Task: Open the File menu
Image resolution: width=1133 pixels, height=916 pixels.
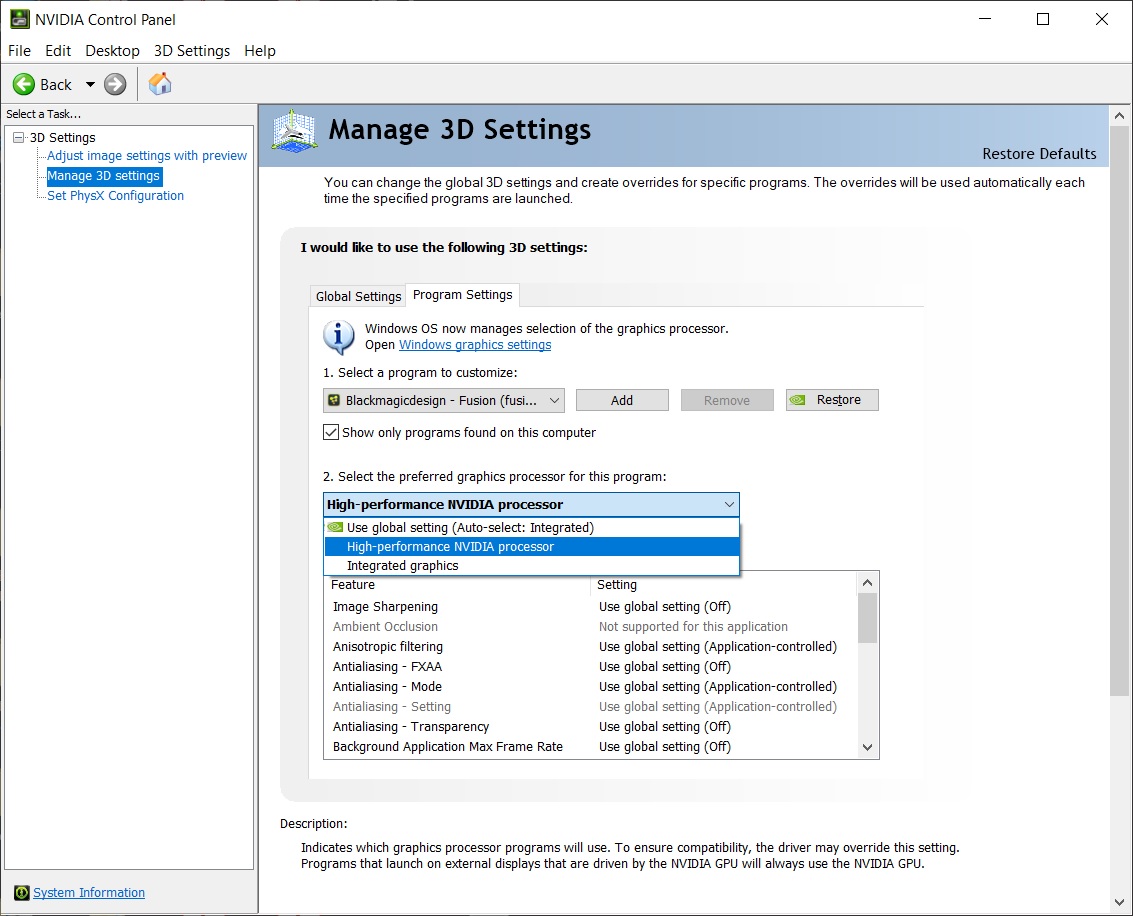Action: (20, 51)
